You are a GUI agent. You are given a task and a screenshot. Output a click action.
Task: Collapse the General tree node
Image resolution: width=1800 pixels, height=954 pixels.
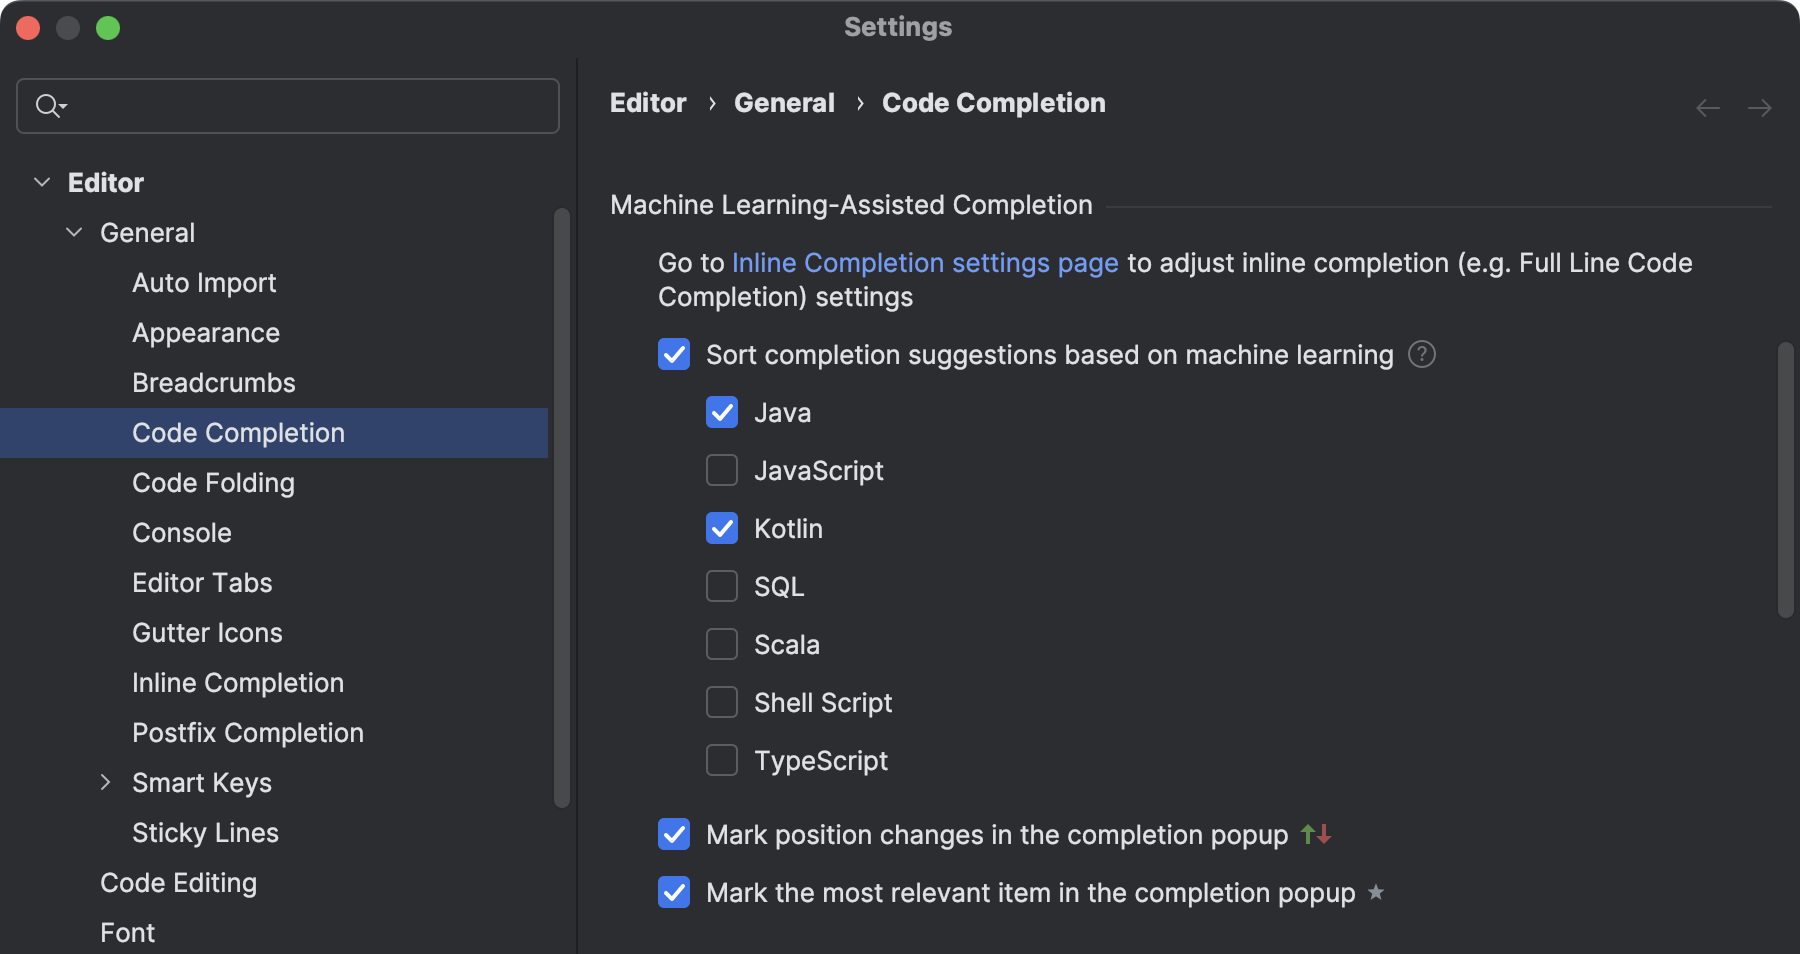click(x=74, y=232)
